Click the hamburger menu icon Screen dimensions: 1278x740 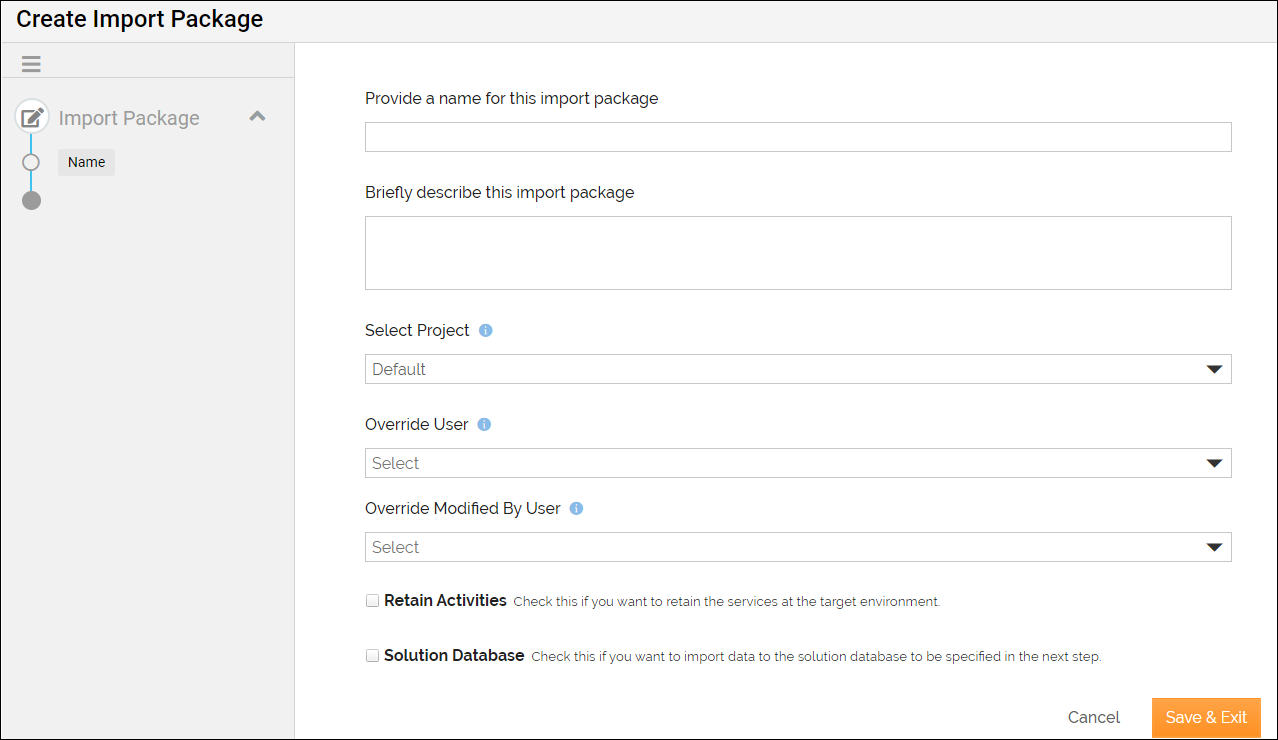[31, 64]
